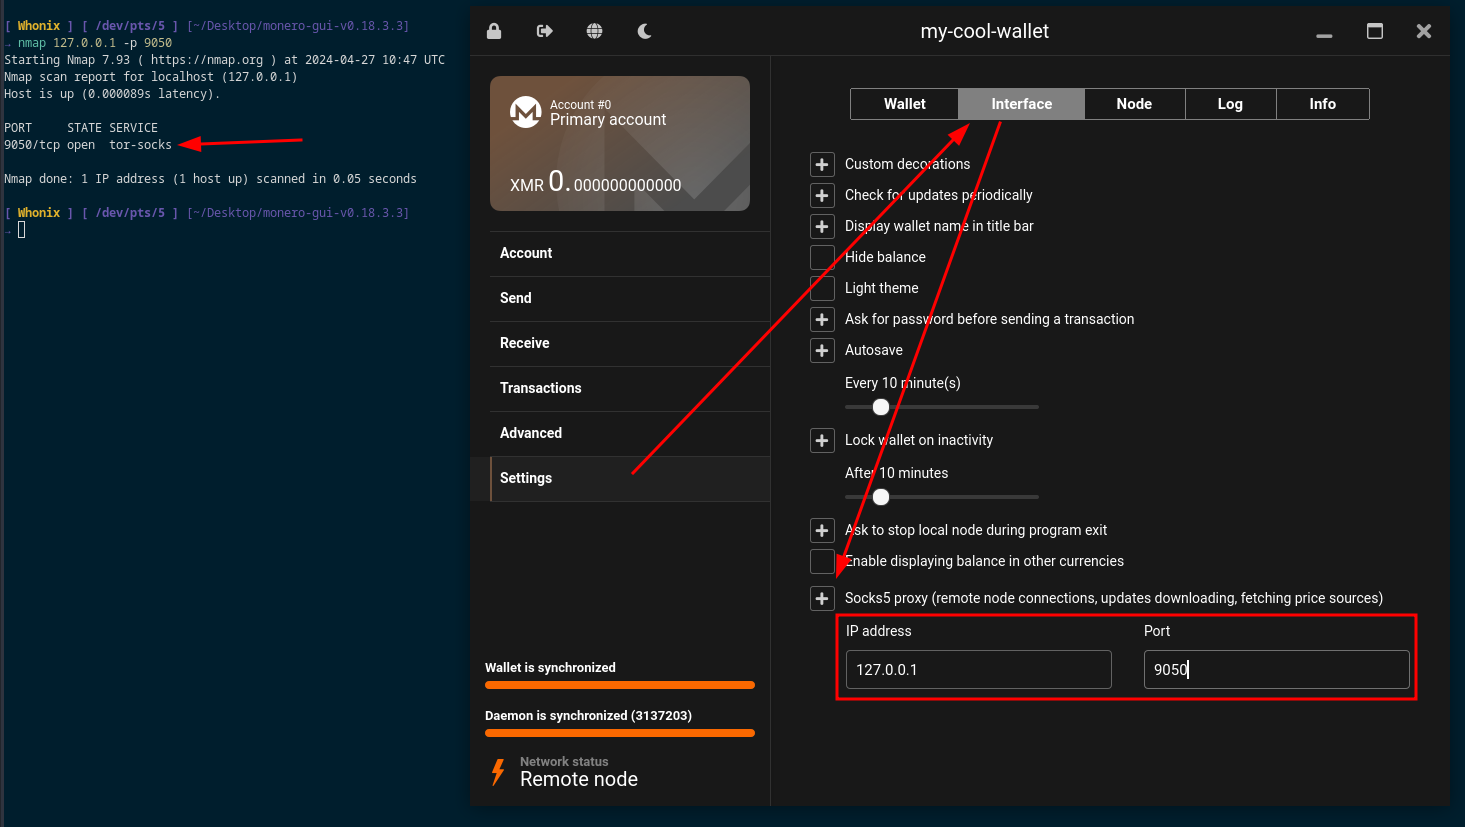Open Receive page in sidebar

click(630, 344)
